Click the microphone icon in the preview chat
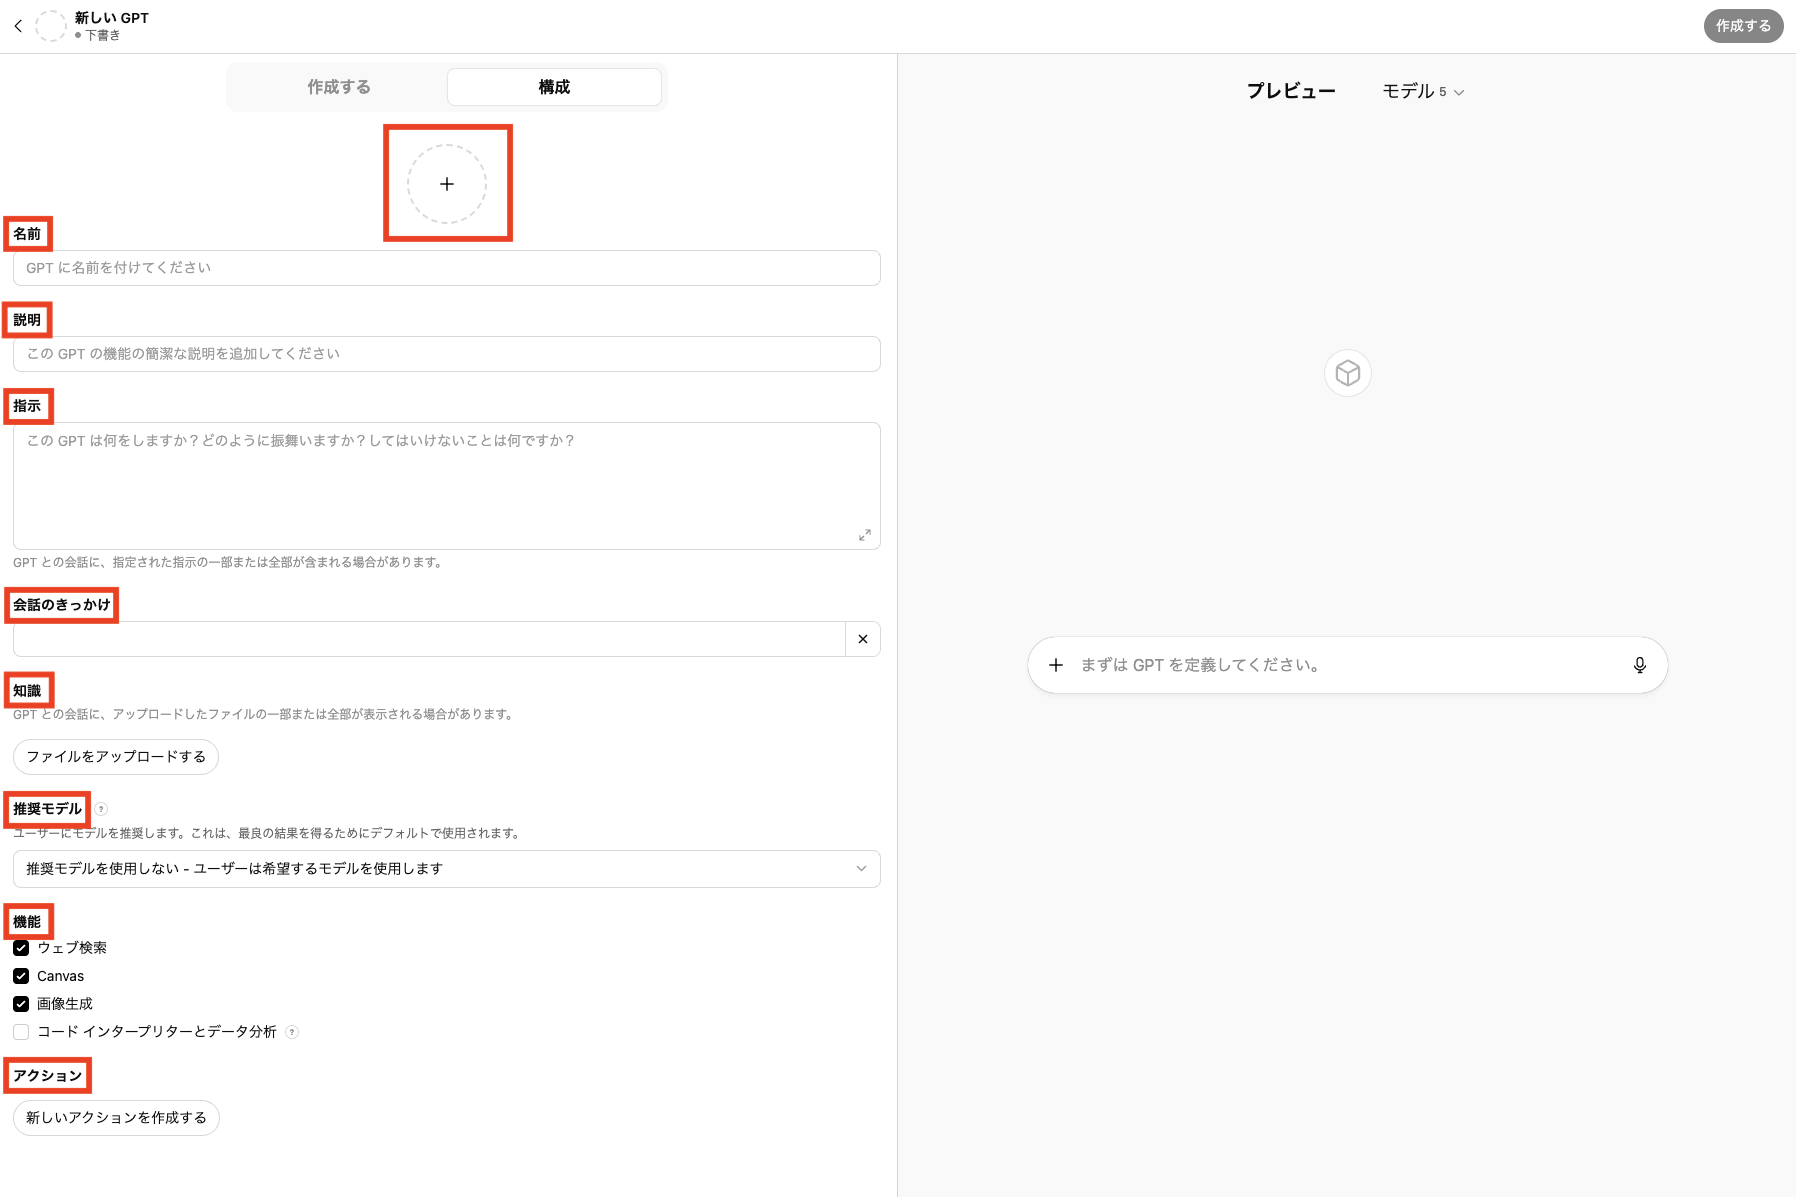The image size is (1796, 1197). 1638,664
